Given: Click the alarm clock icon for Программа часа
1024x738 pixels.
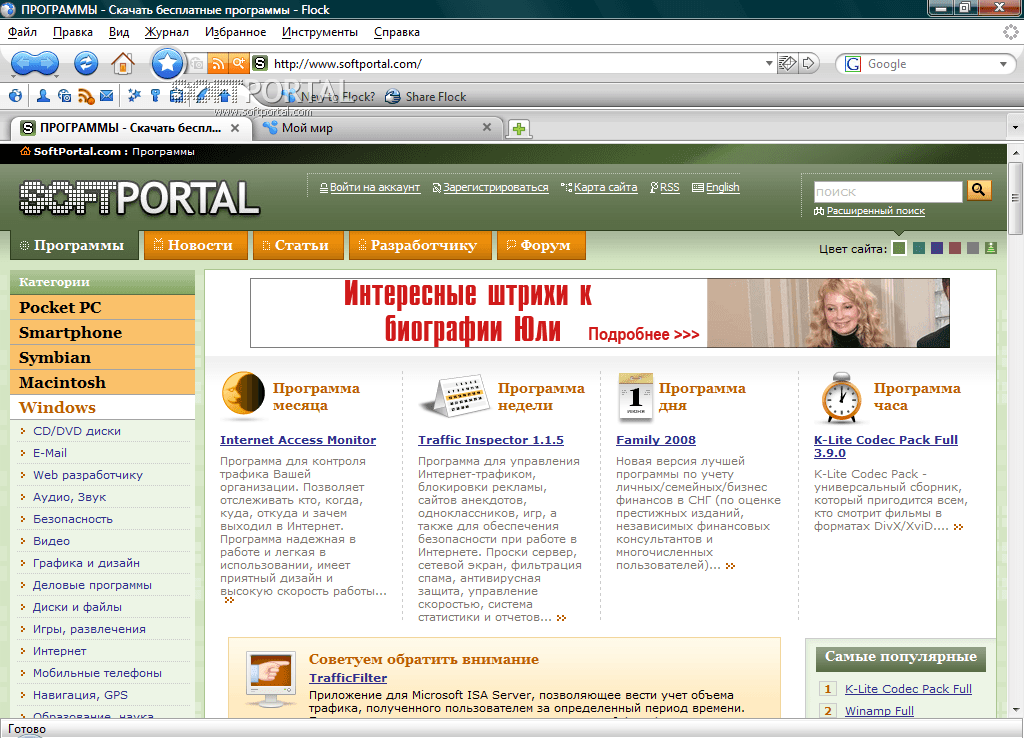Looking at the screenshot, I should (840, 397).
